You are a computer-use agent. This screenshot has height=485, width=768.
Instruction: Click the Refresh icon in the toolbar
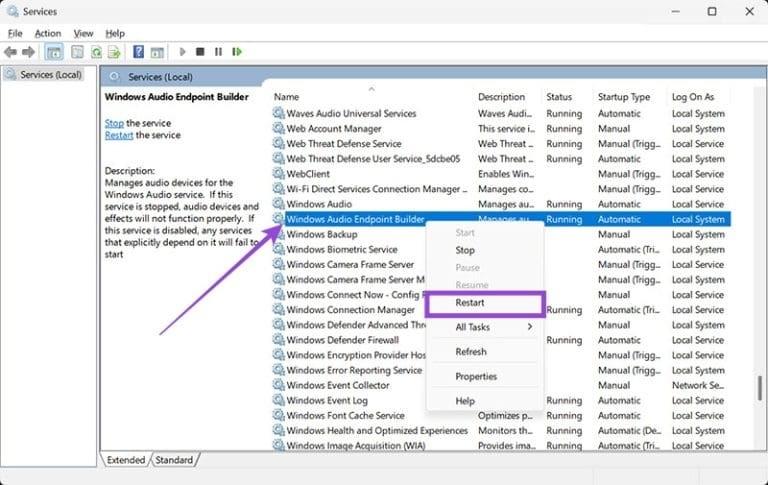pos(97,51)
